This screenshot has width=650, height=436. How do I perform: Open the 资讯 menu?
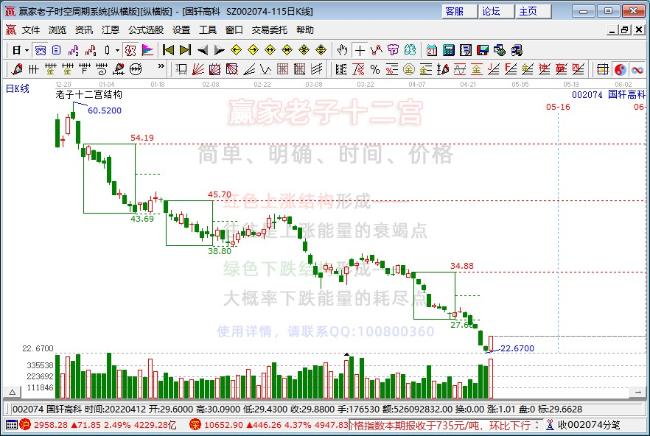point(84,30)
